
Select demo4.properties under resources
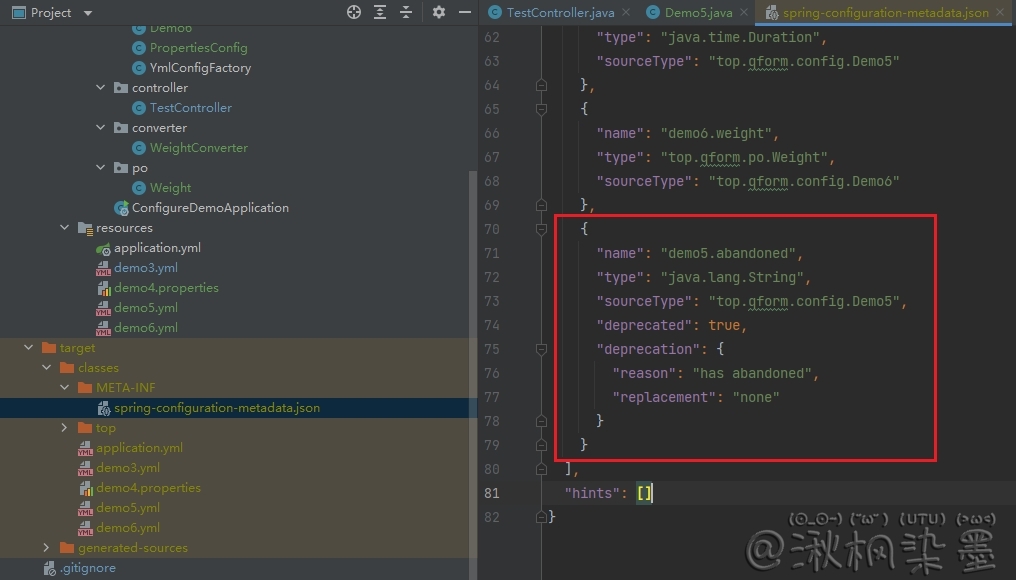pos(165,288)
